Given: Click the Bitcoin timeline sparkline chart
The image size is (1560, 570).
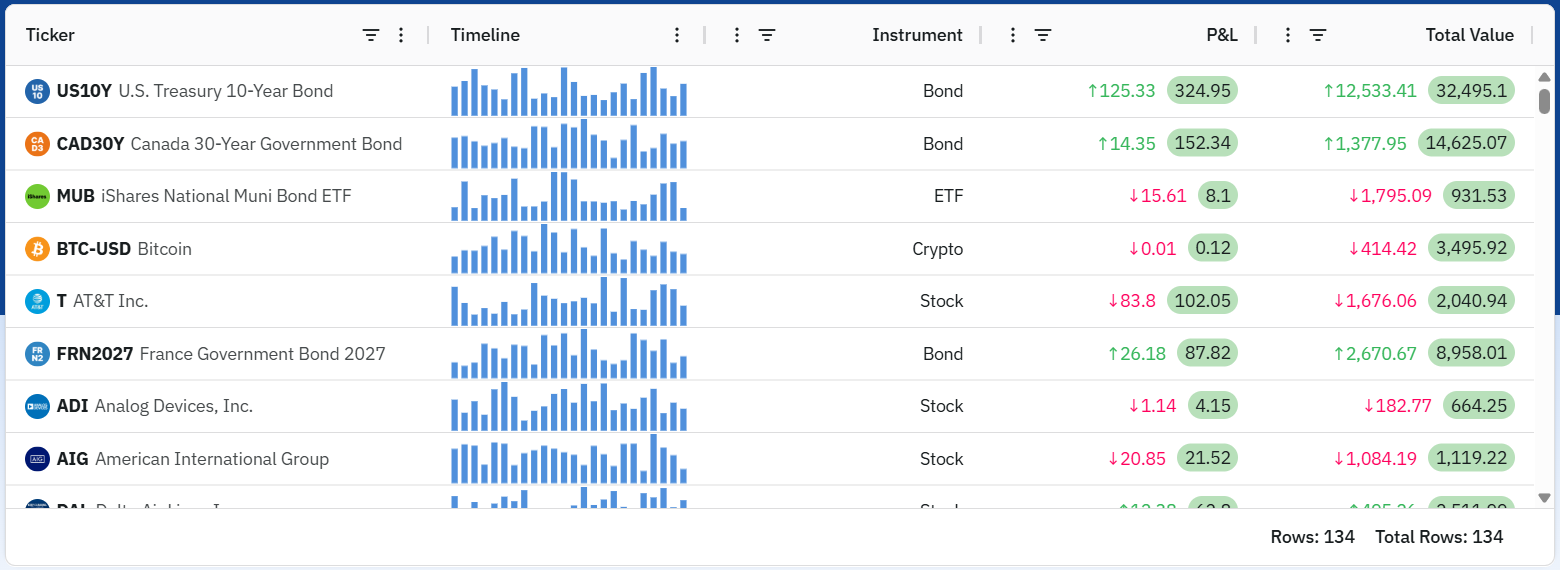Looking at the screenshot, I should pyautogui.click(x=568, y=249).
